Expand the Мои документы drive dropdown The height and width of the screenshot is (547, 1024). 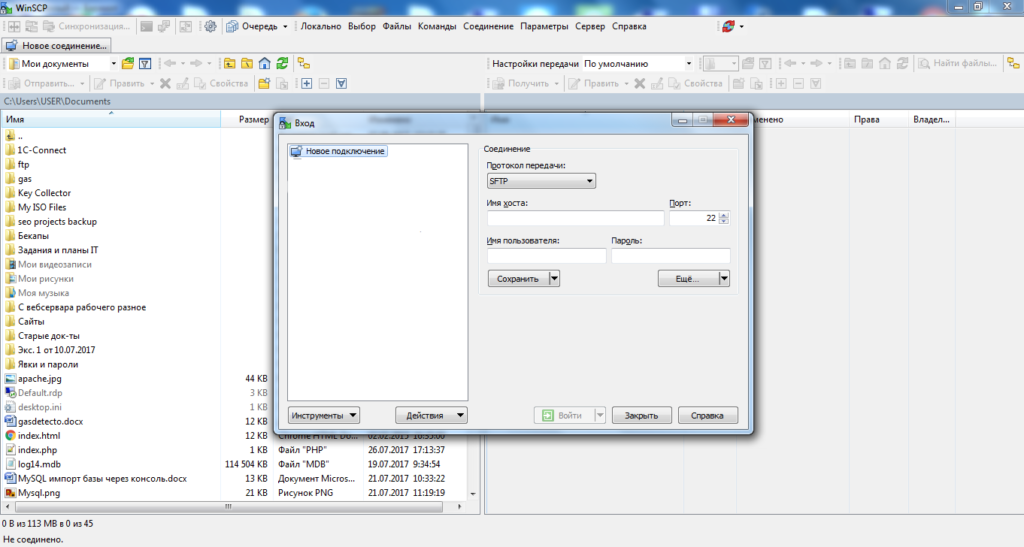(113, 63)
